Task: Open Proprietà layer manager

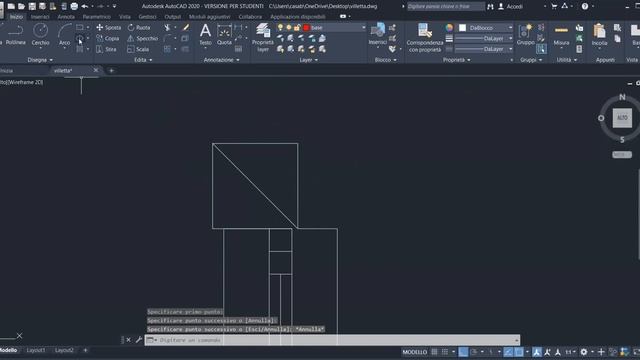Action: point(263,38)
